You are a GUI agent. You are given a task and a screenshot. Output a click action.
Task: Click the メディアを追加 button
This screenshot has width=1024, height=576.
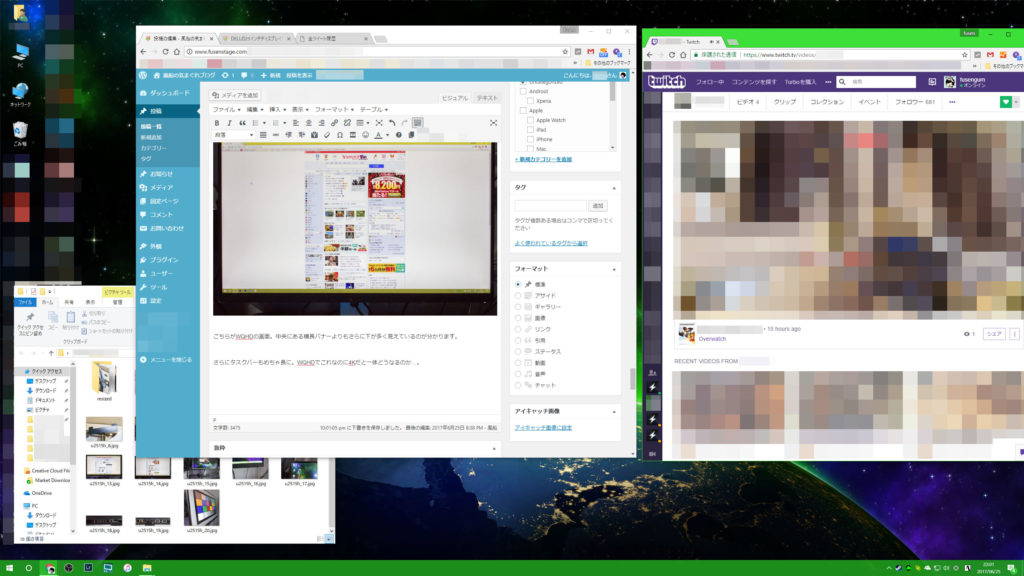[235, 95]
